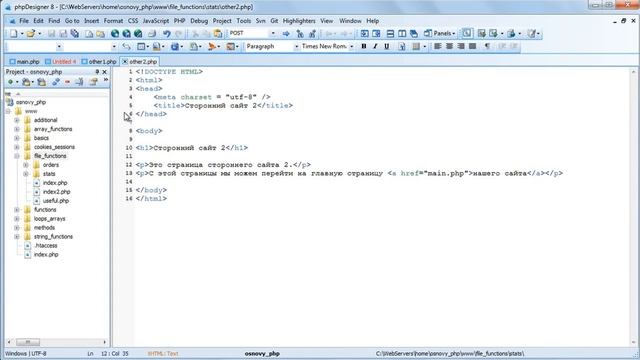The height and width of the screenshot is (360, 640).
Task: Switch to the main.php tab
Action: click(x=24, y=62)
